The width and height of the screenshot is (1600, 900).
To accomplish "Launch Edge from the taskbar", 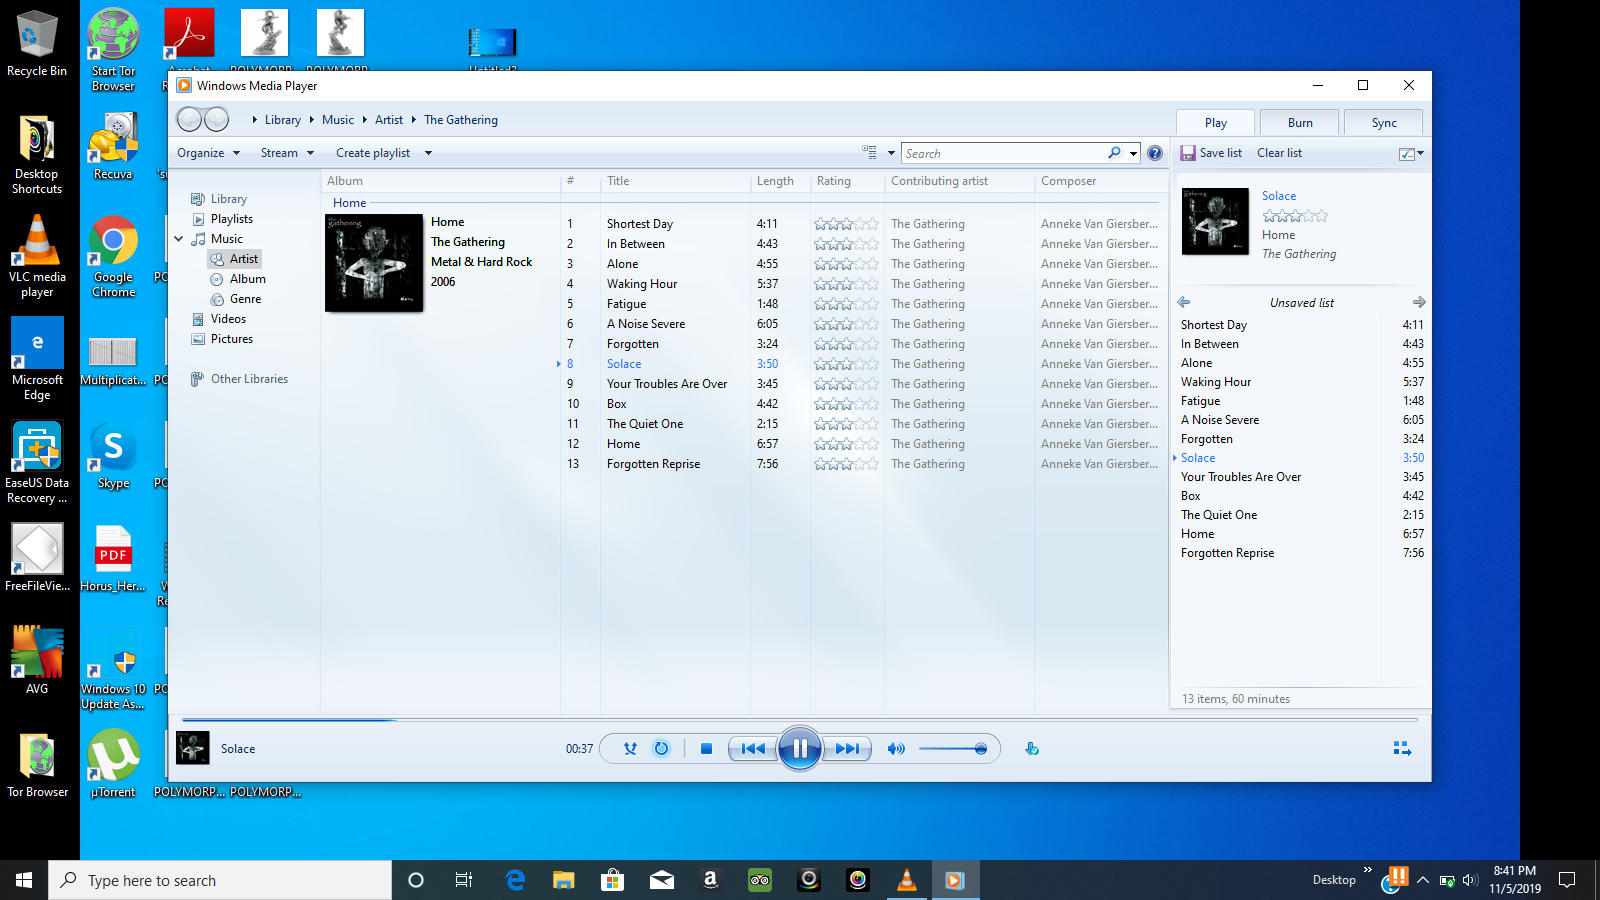I will pos(515,880).
